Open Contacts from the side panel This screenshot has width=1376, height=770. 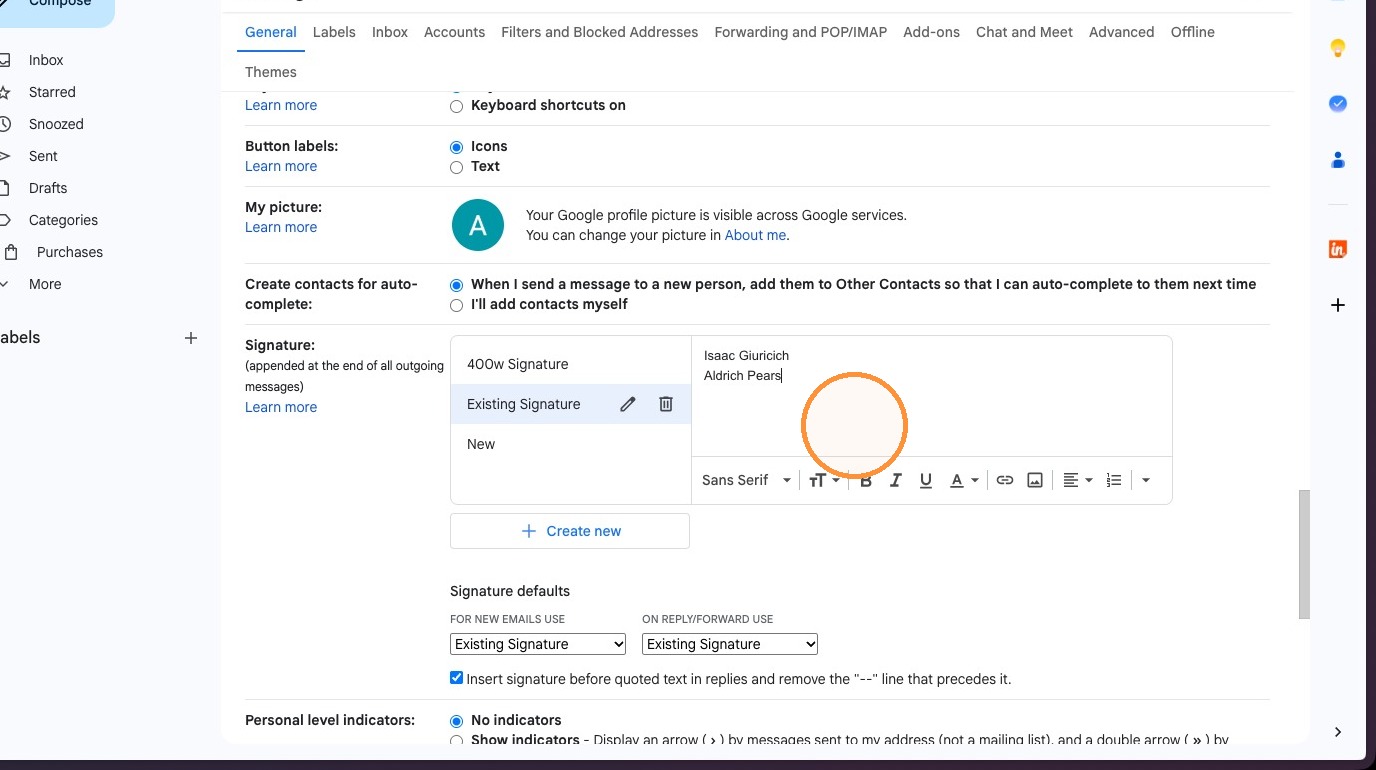click(x=1338, y=160)
